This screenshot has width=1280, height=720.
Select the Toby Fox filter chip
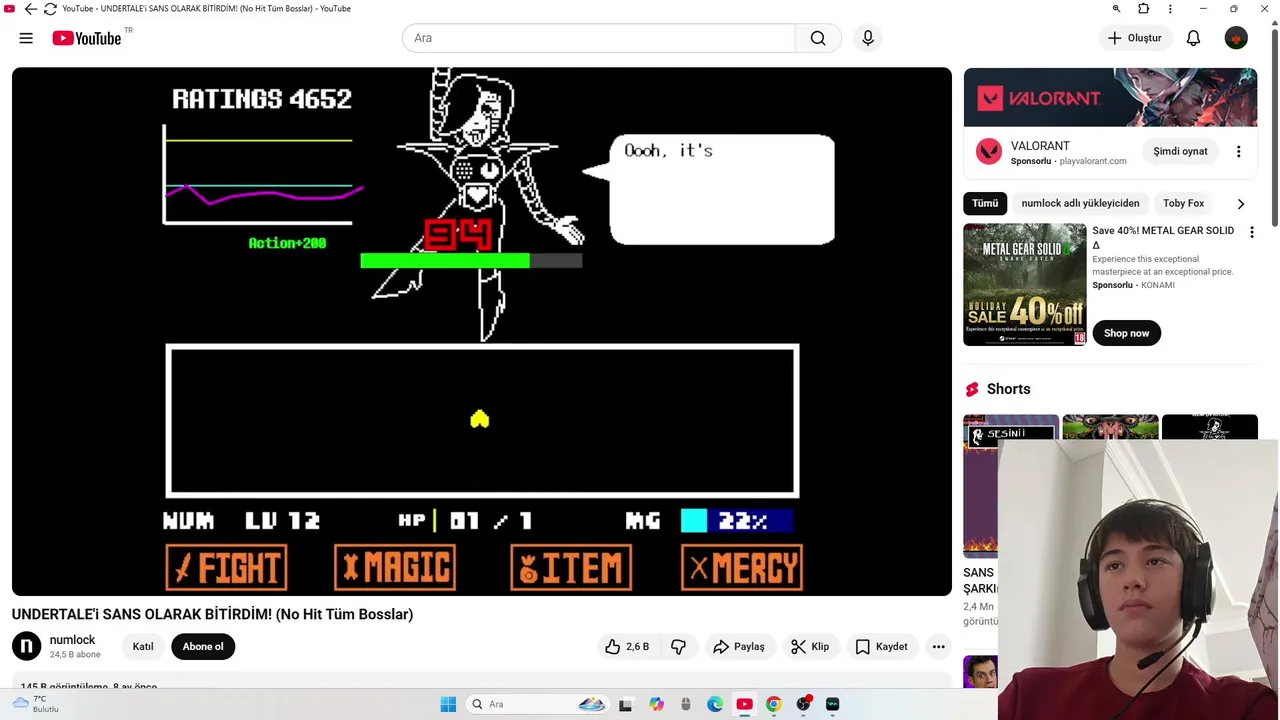(x=1183, y=203)
